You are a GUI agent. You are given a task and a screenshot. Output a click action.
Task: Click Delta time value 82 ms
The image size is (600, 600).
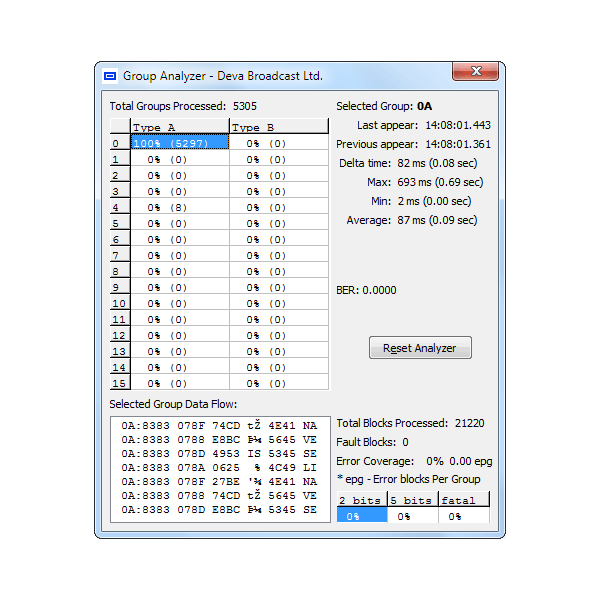(437, 163)
